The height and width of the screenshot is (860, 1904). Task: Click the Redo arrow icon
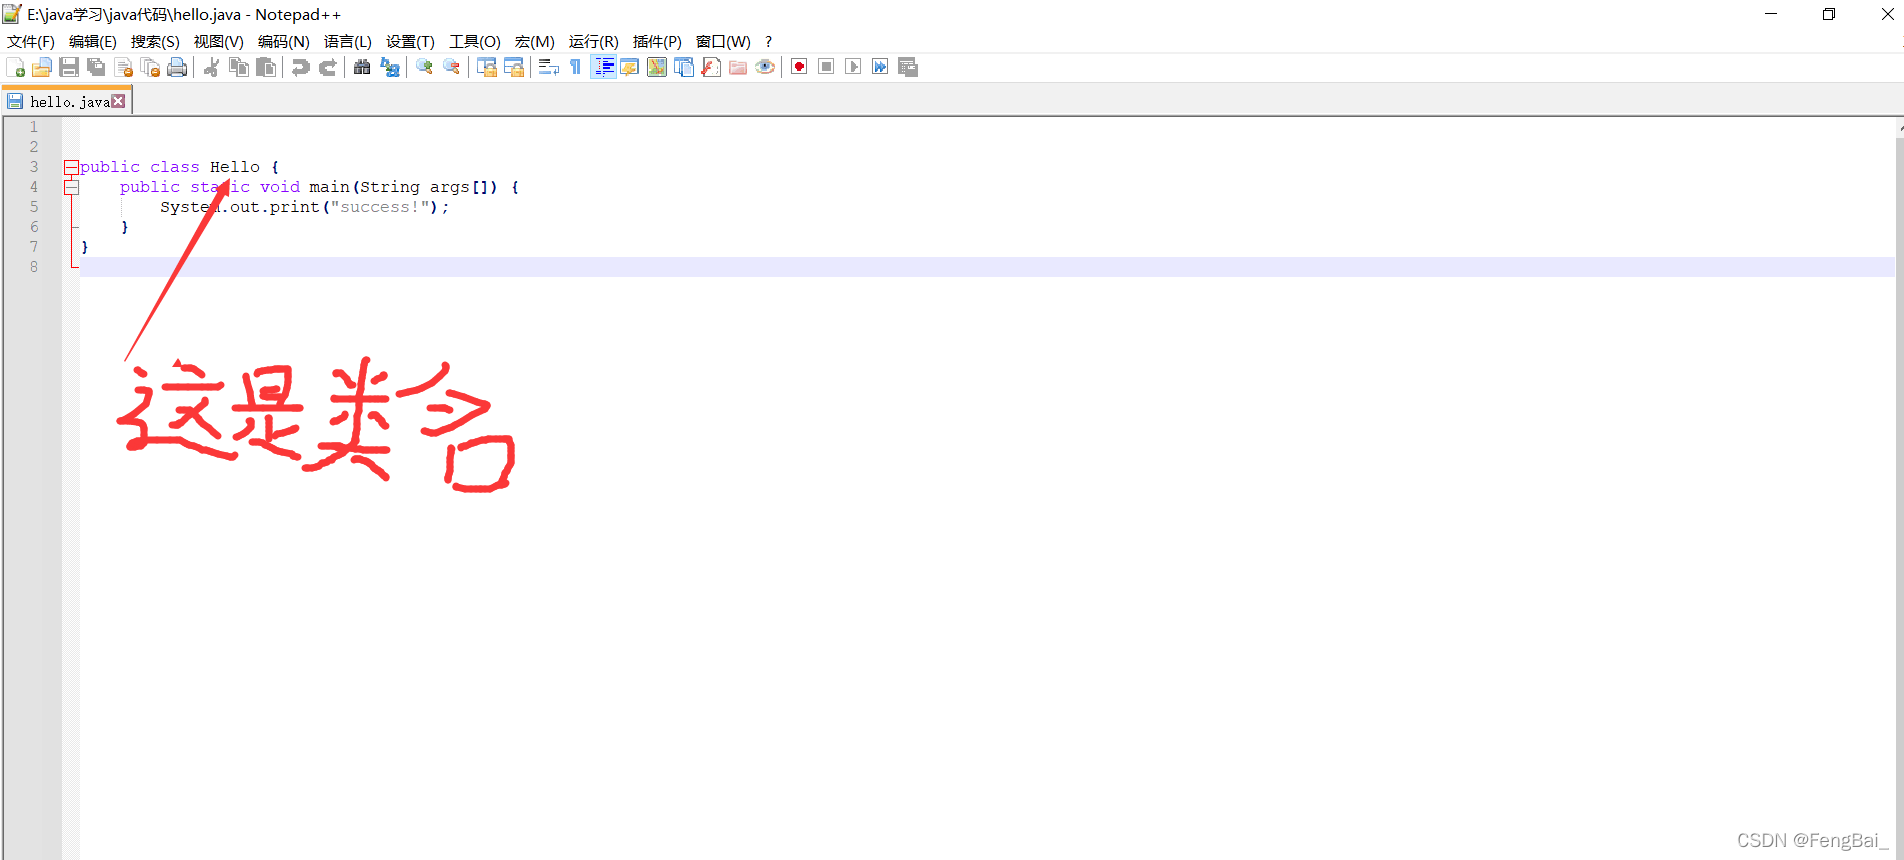click(x=327, y=67)
